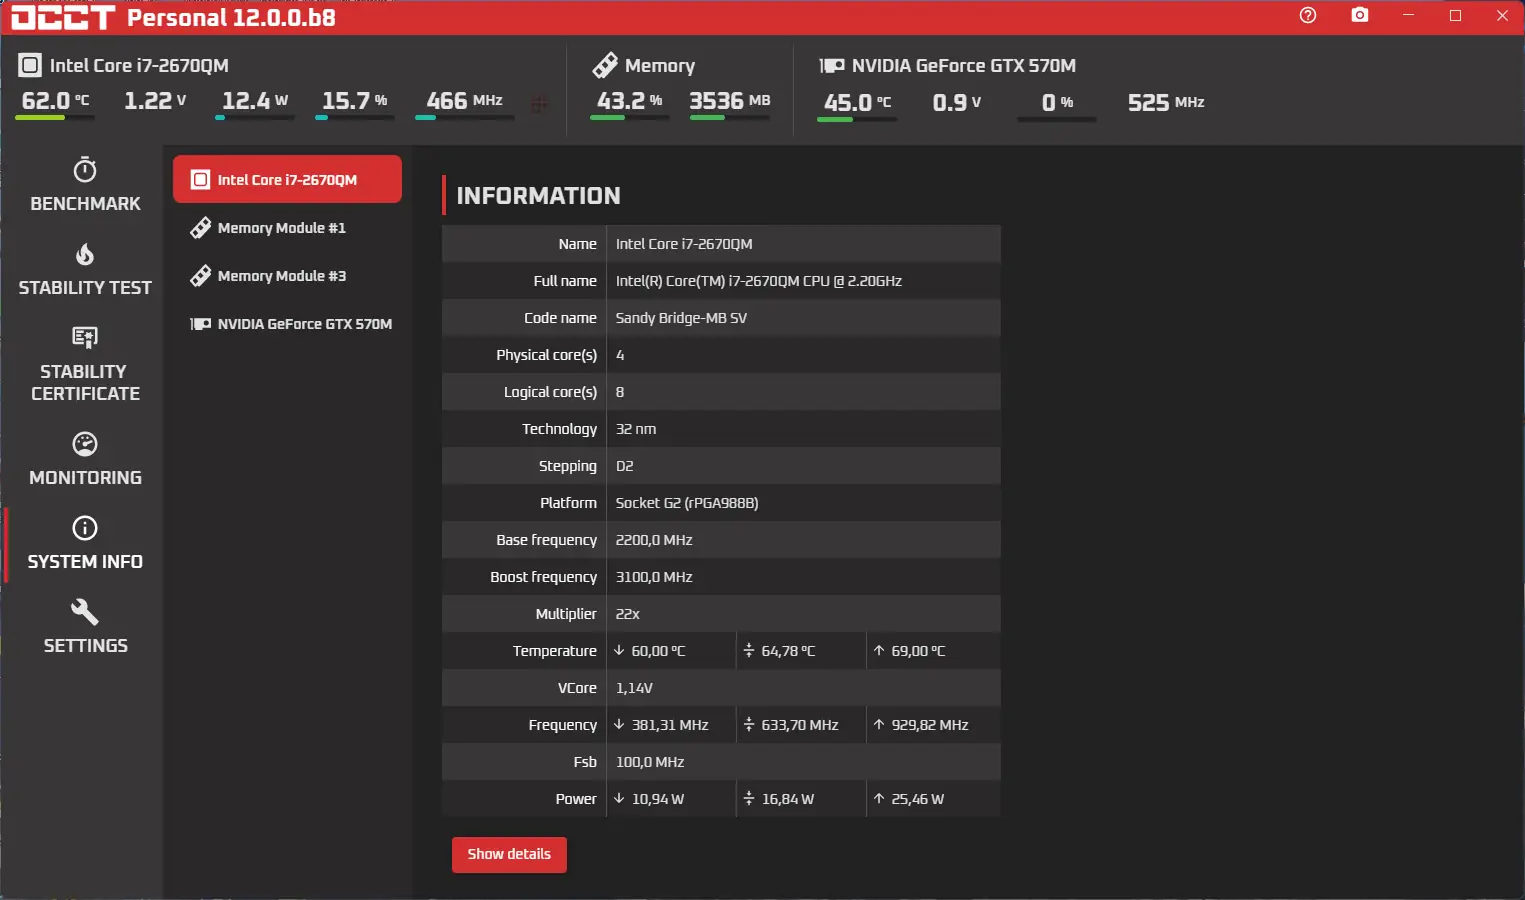Image resolution: width=1525 pixels, height=900 pixels.
Task: Click the 22x multiplier value
Action: tap(627, 614)
